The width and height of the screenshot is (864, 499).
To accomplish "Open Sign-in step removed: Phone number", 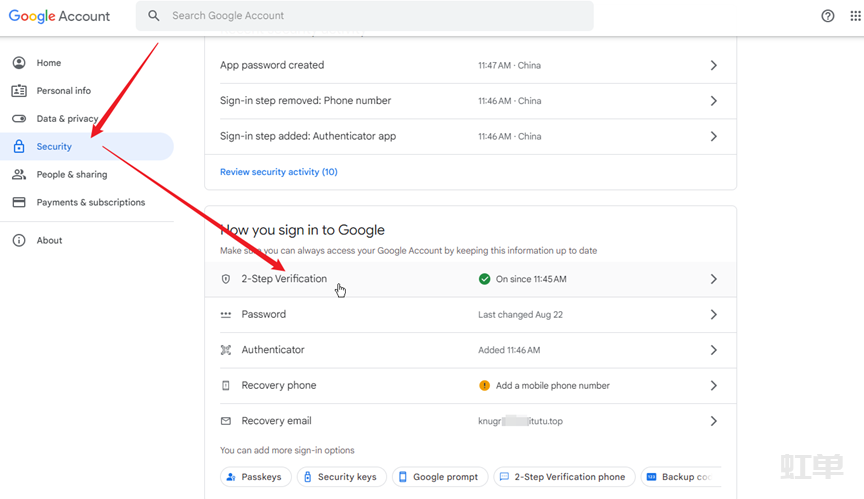I will click(471, 101).
